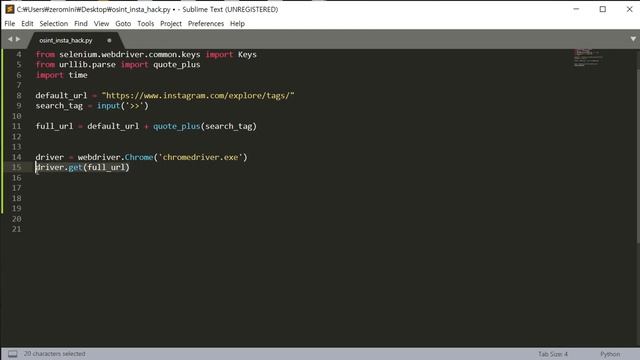Open the Edit menu
The height and width of the screenshot is (360, 640).
tap(27, 24)
